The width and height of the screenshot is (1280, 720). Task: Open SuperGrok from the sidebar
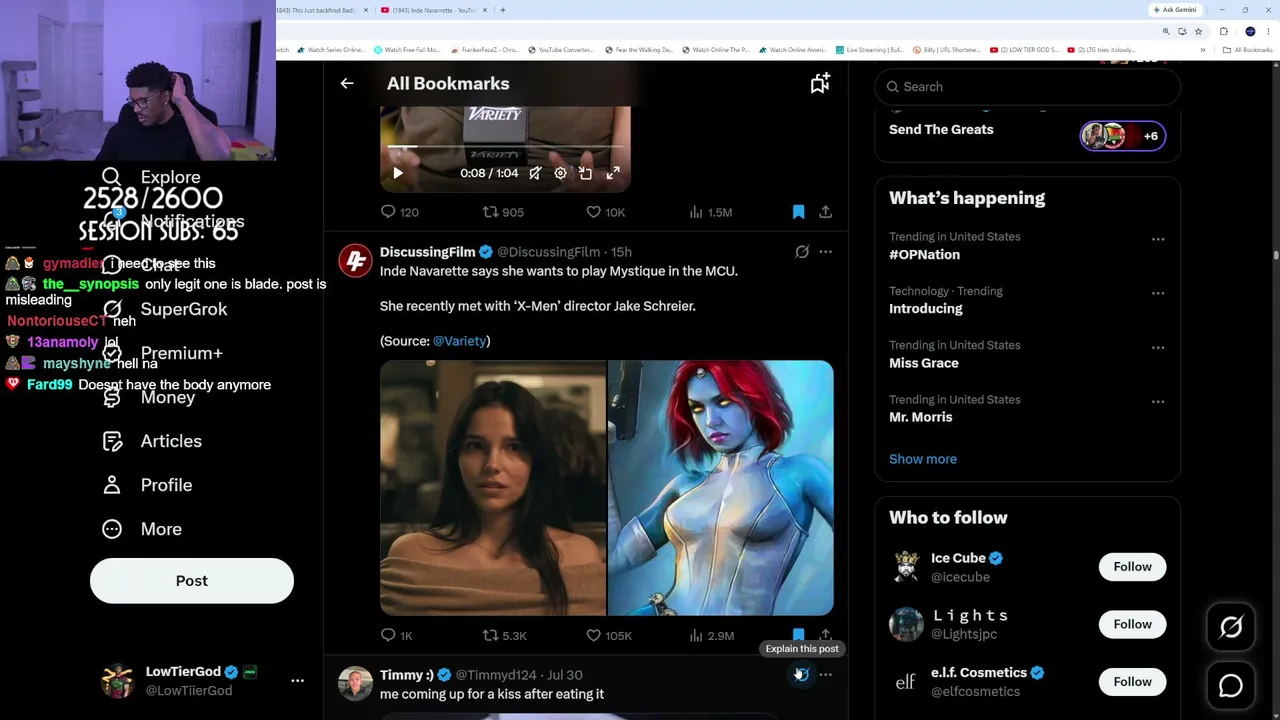pyautogui.click(x=165, y=309)
